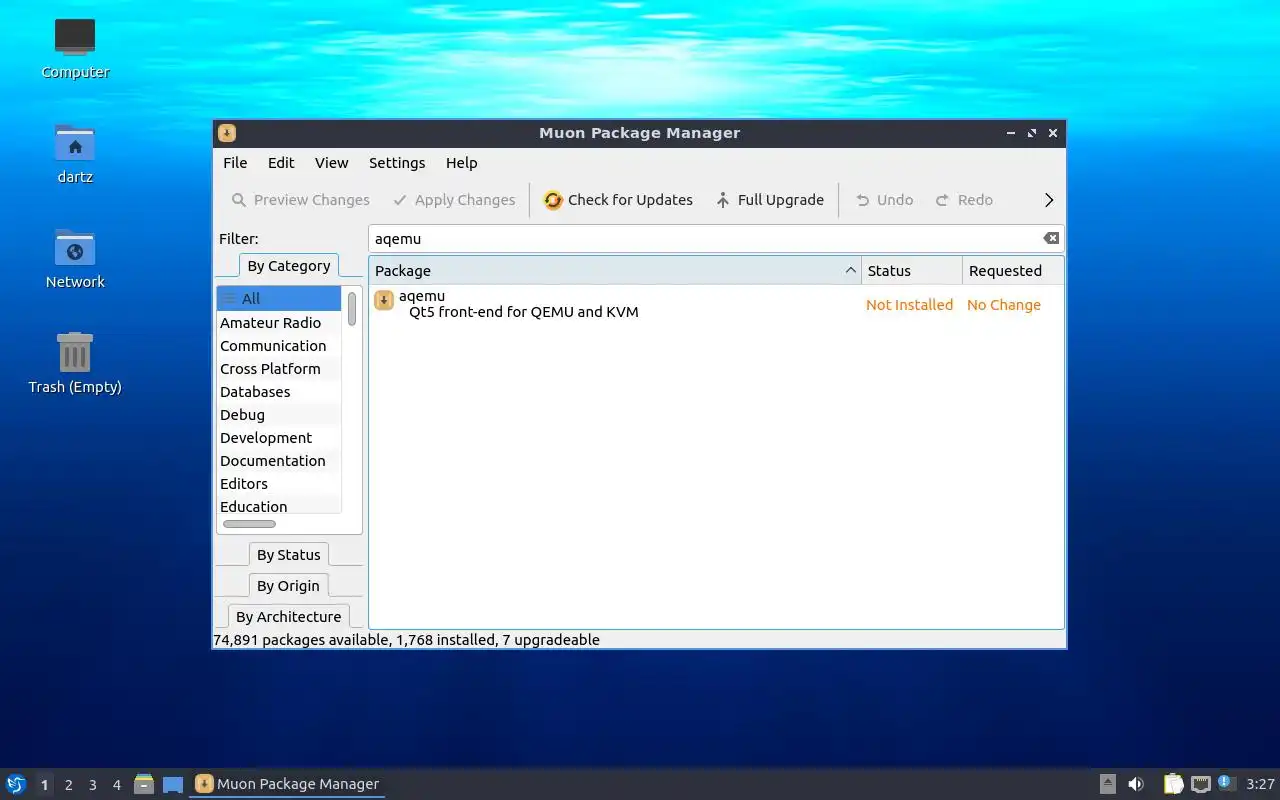Open the Help menu

coord(462,163)
